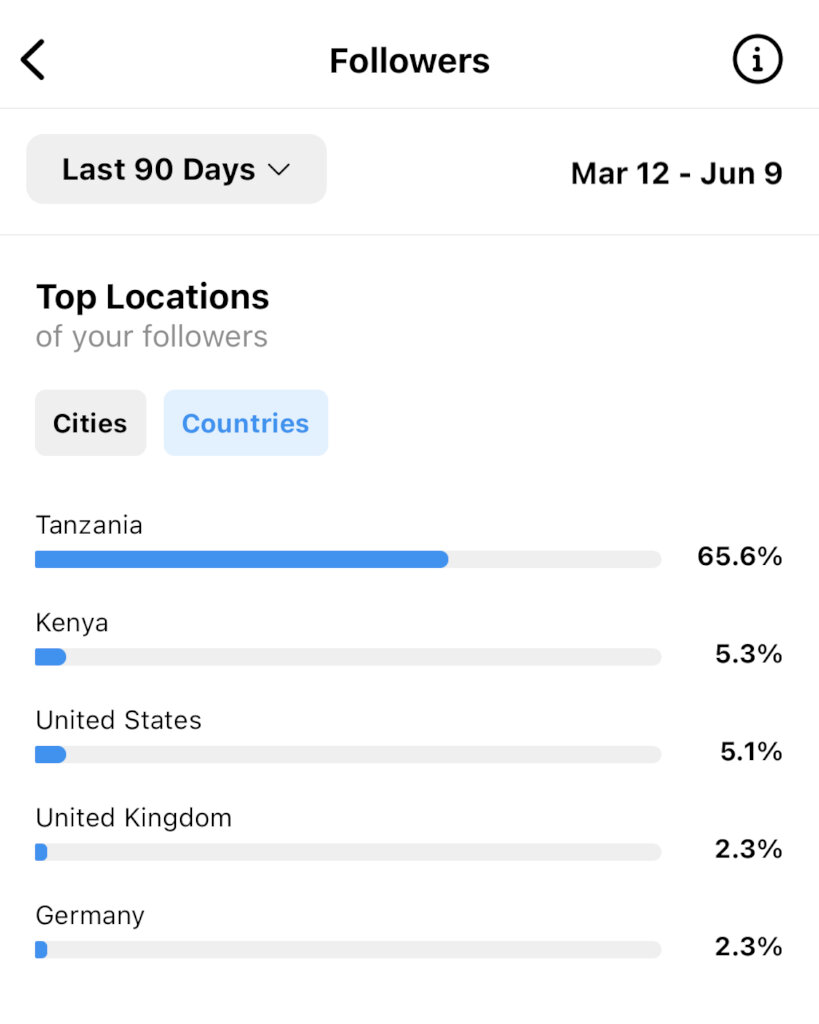Click the 65.6% value for Tanzania
This screenshot has width=819, height=1024.
pos(739,557)
